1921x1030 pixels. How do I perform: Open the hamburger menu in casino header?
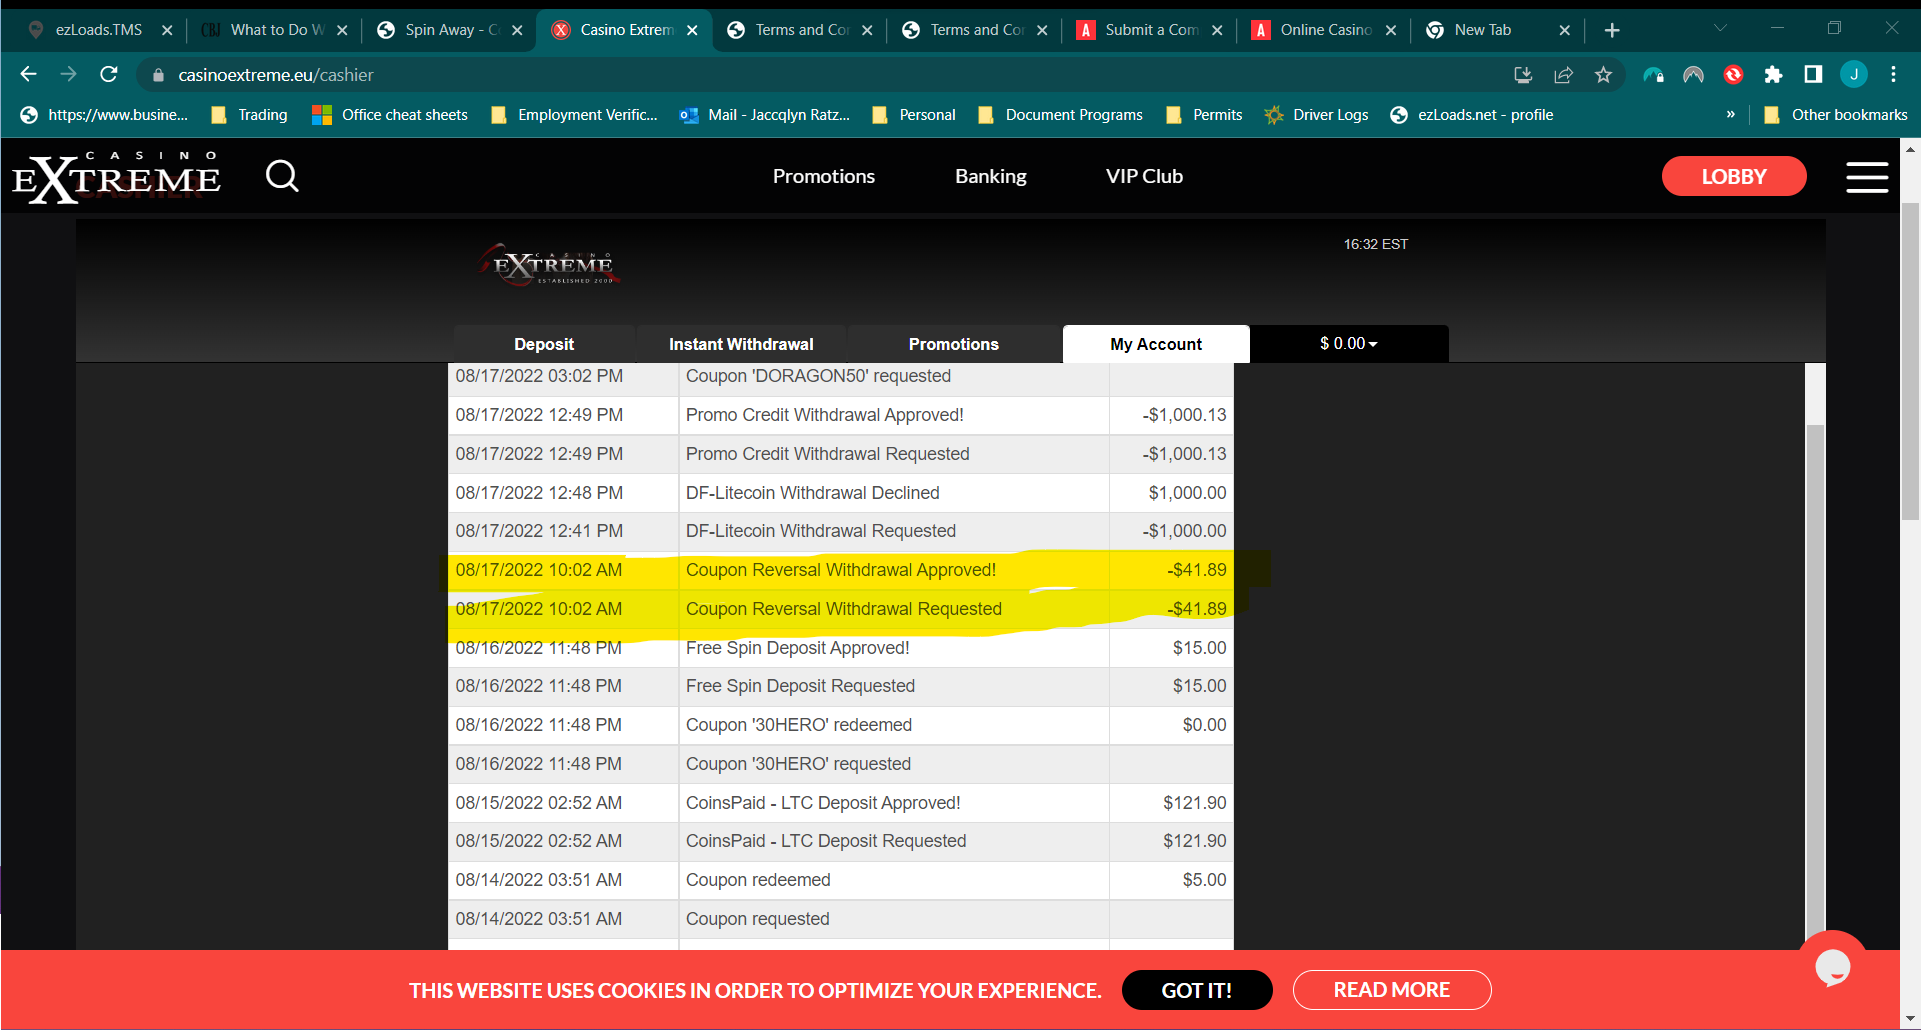pos(1867,177)
